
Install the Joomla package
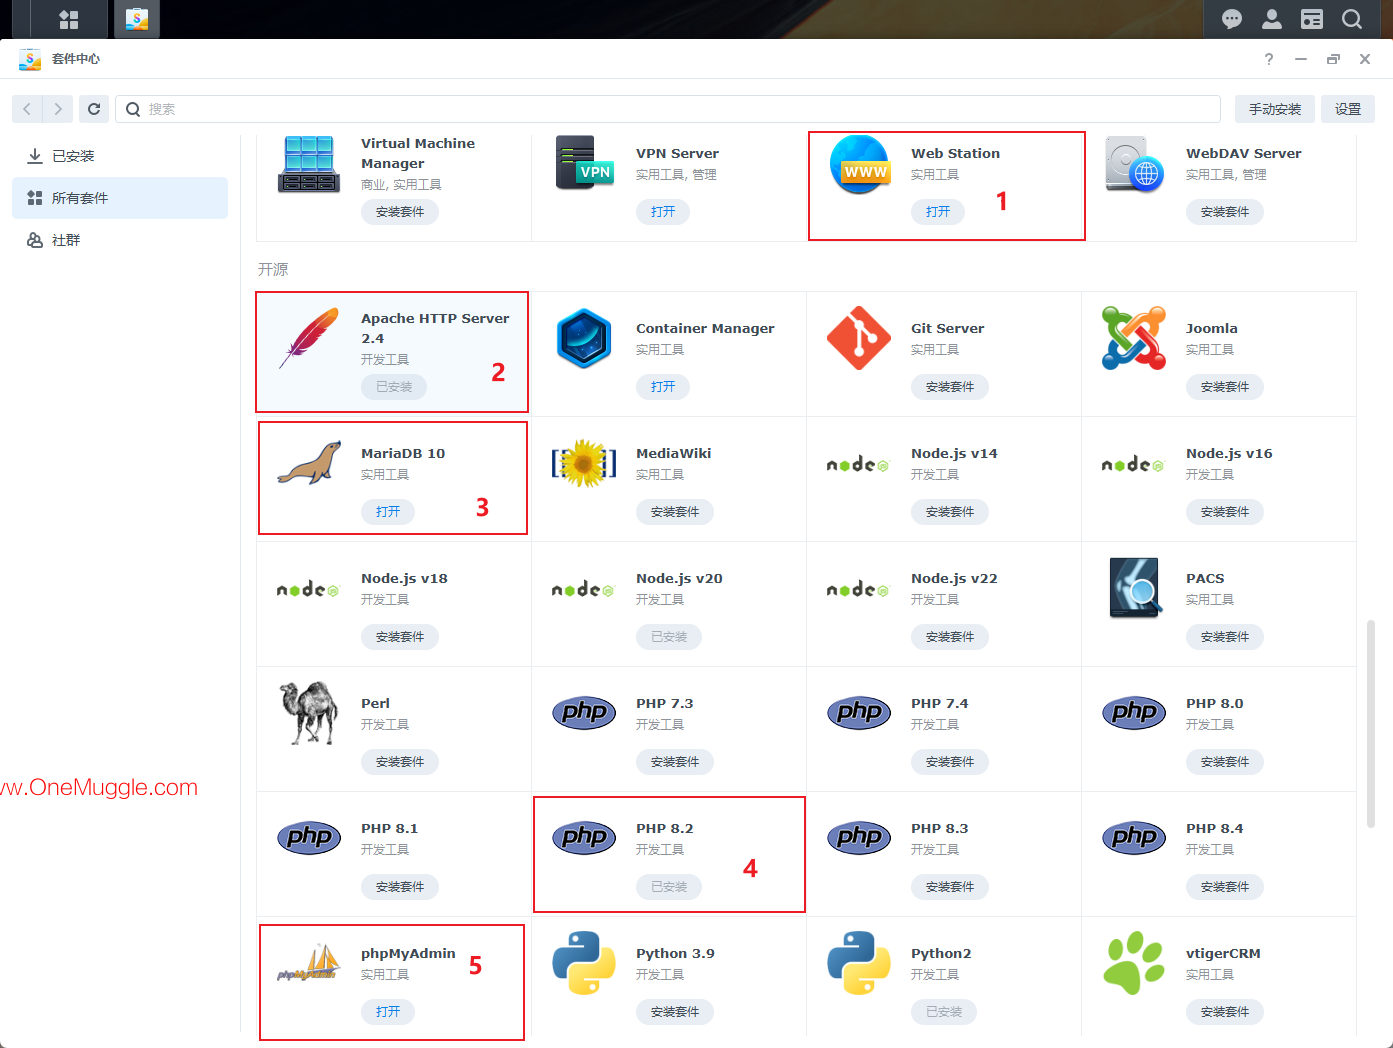(1225, 387)
